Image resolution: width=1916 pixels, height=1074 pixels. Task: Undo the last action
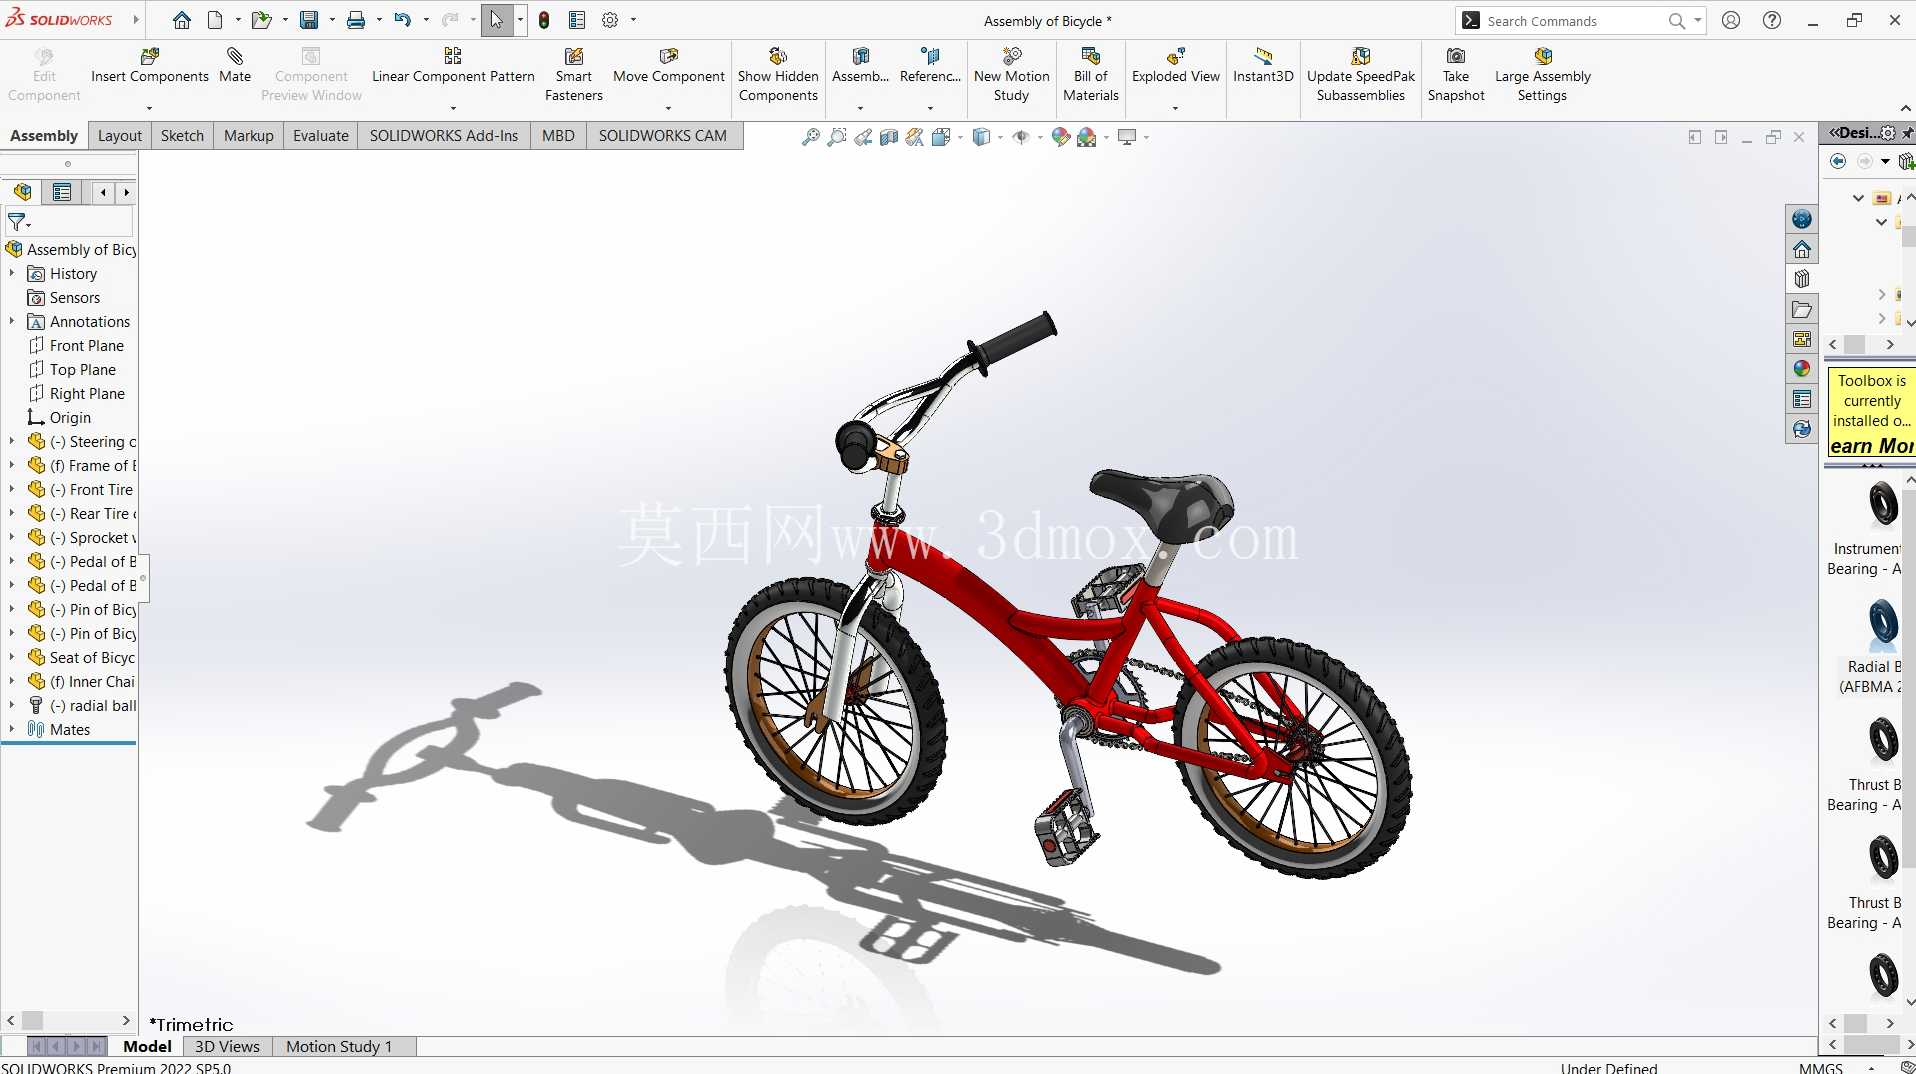pos(402,20)
